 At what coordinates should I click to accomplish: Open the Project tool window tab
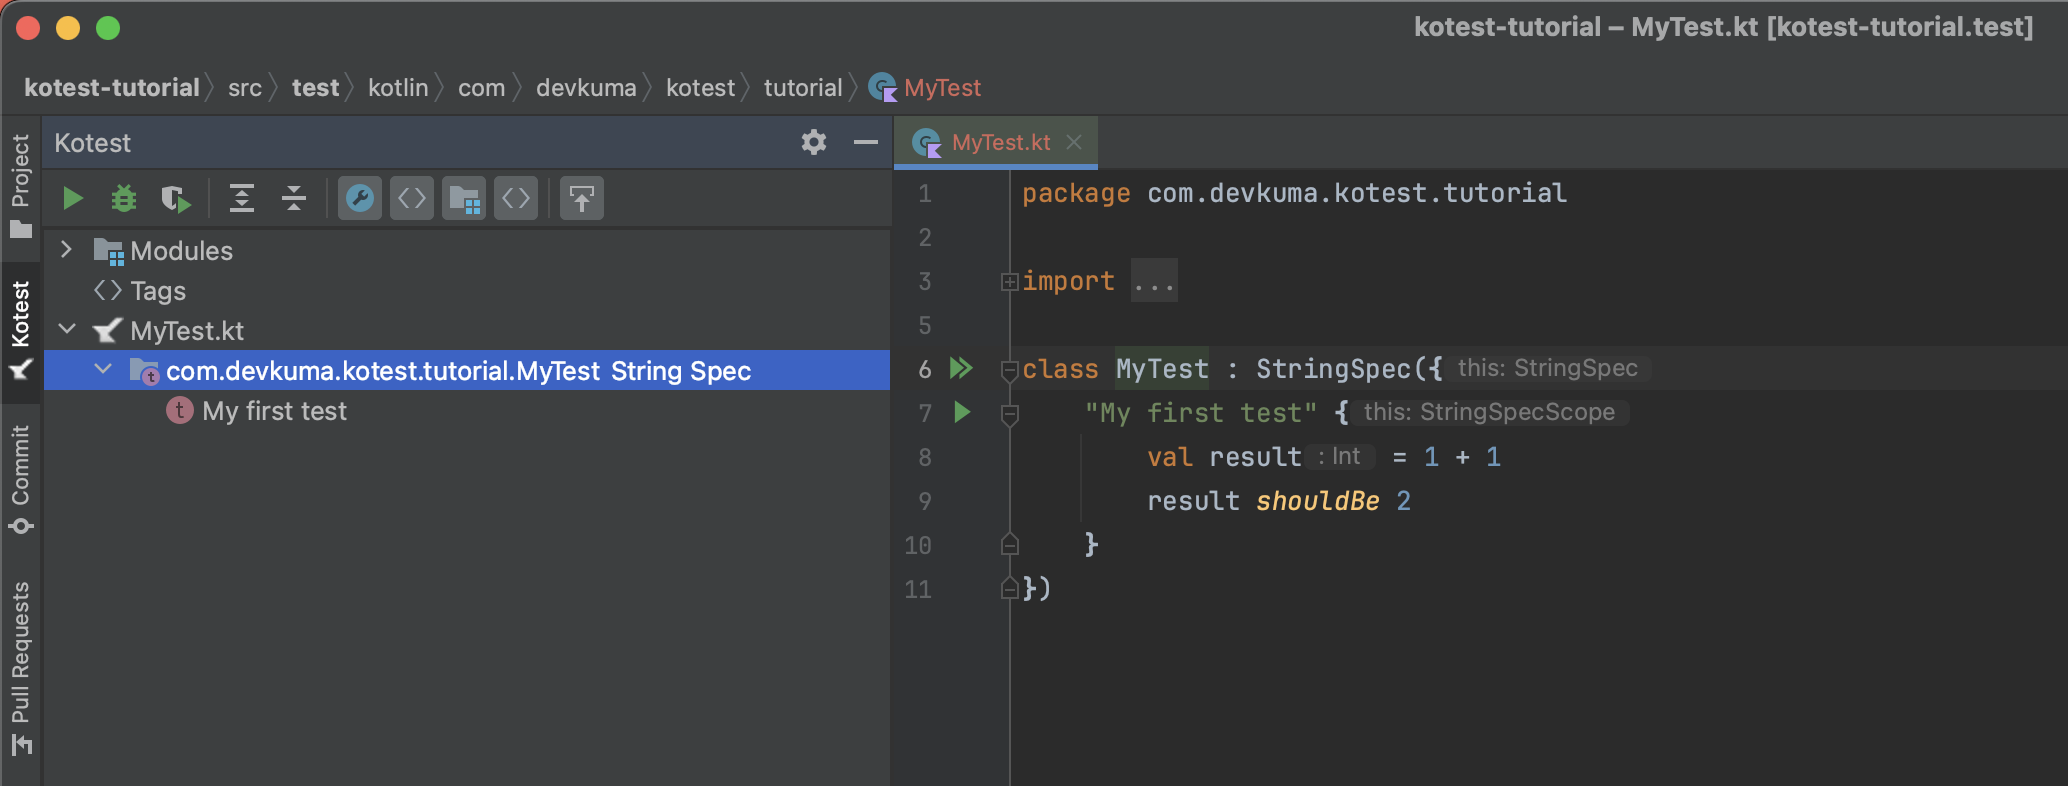(20, 186)
